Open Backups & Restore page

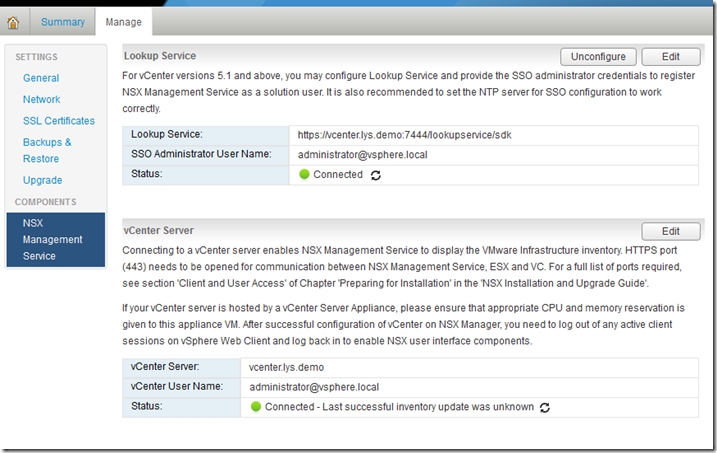(47, 150)
